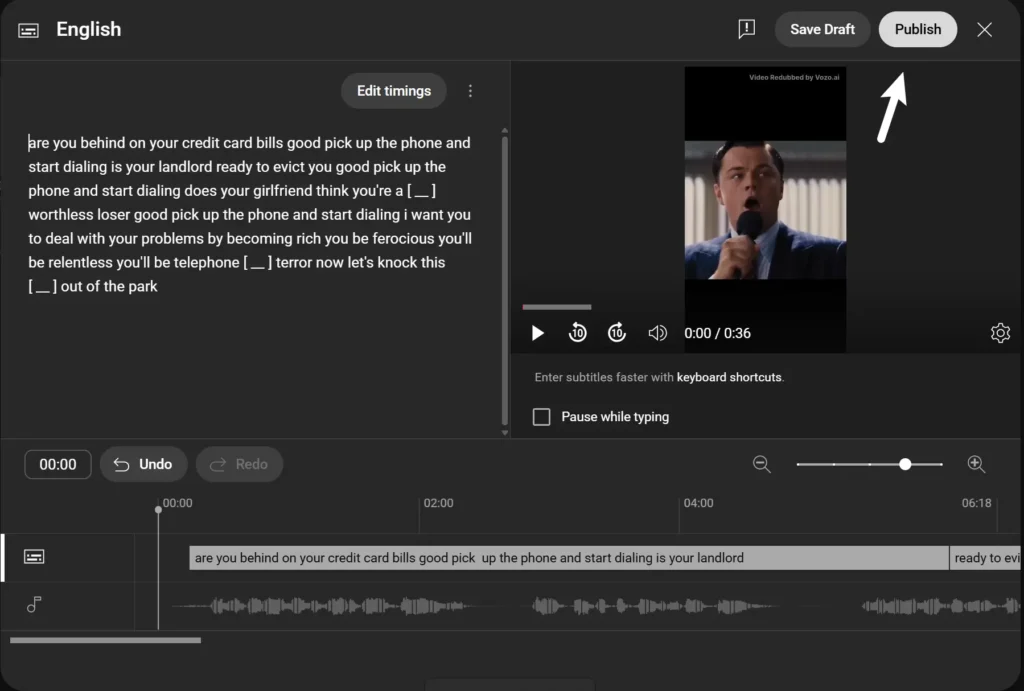The width and height of the screenshot is (1024, 691).
Task: Skip forward 10 seconds
Action: tap(616, 332)
